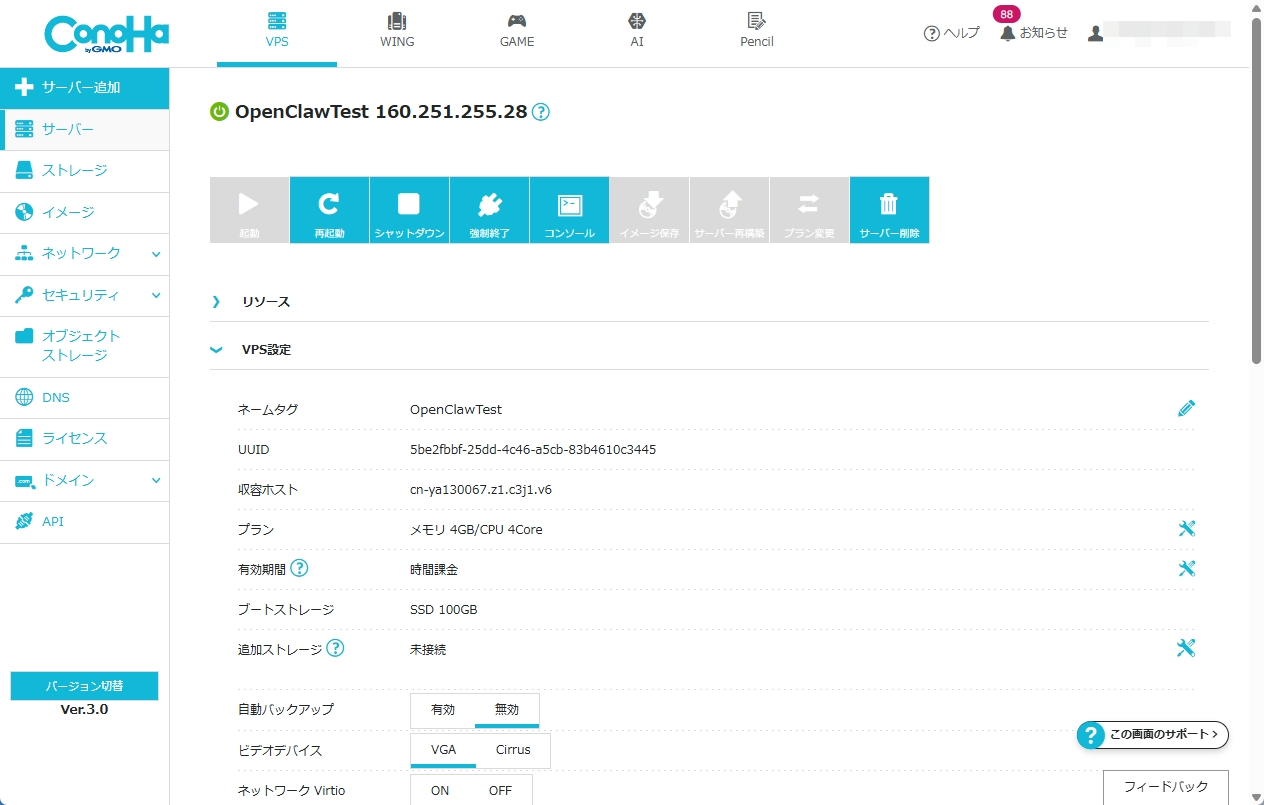This screenshot has height=805, width=1264.
Task: Open お知らせ notifications bell
Action: point(1034,33)
